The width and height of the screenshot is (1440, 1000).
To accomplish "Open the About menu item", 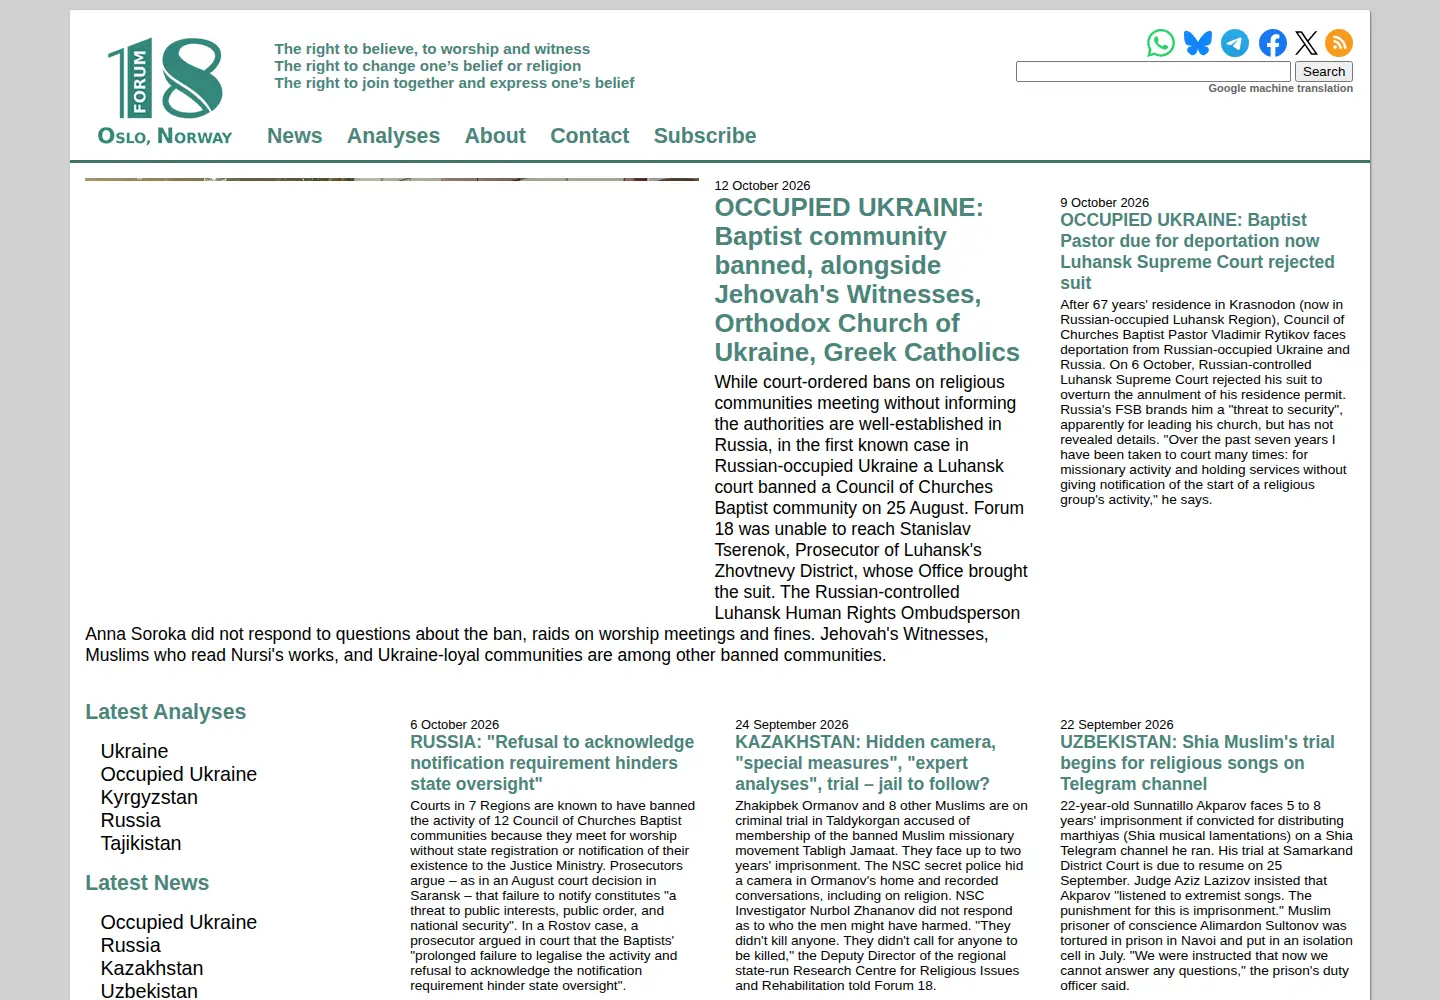I will (495, 136).
